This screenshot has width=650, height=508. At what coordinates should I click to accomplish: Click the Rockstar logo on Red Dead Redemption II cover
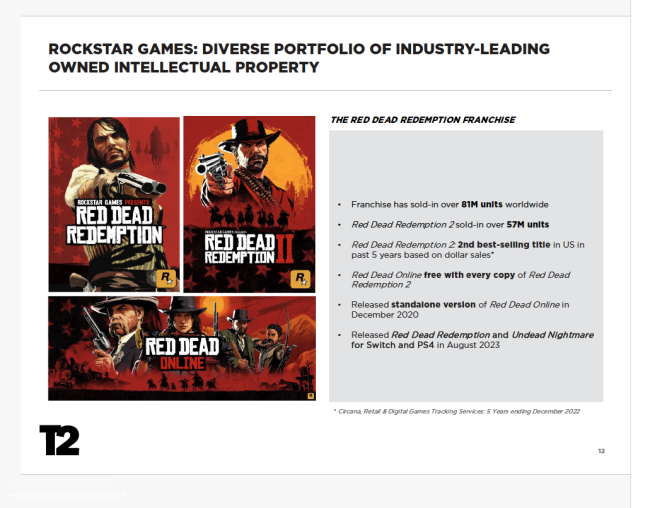tap(301, 278)
